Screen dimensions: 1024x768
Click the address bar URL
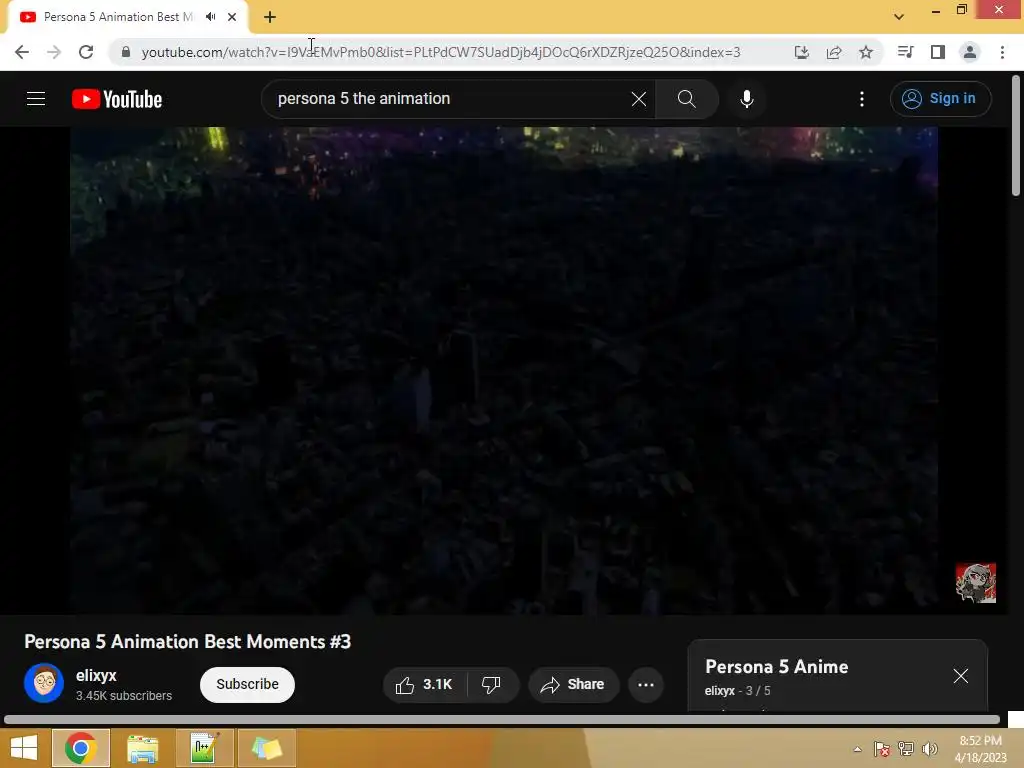coord(441,52)
